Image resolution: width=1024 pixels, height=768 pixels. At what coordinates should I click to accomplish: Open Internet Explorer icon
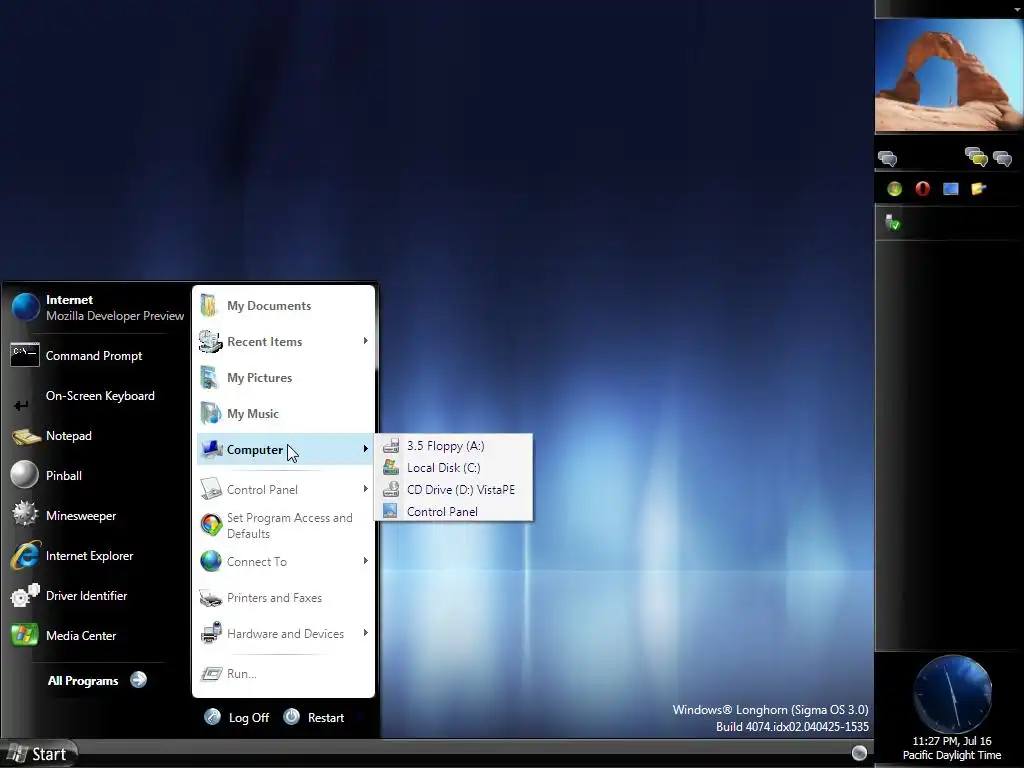pyautogui.click(x=25, y=555)
